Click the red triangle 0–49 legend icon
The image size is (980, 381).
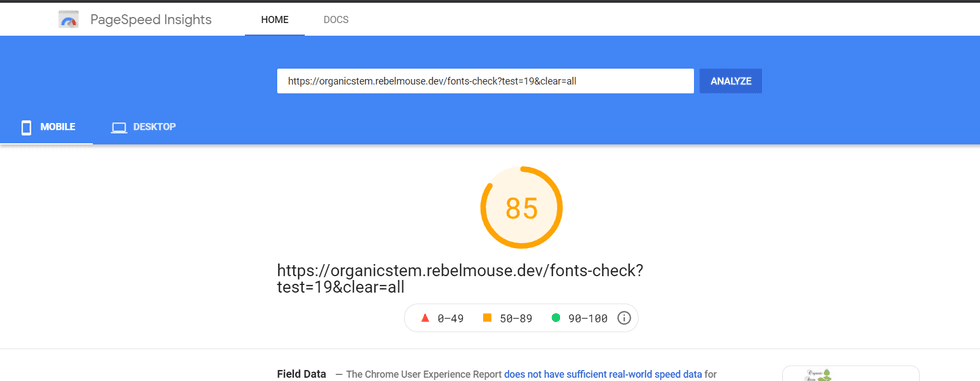click(x=425, y=318)
